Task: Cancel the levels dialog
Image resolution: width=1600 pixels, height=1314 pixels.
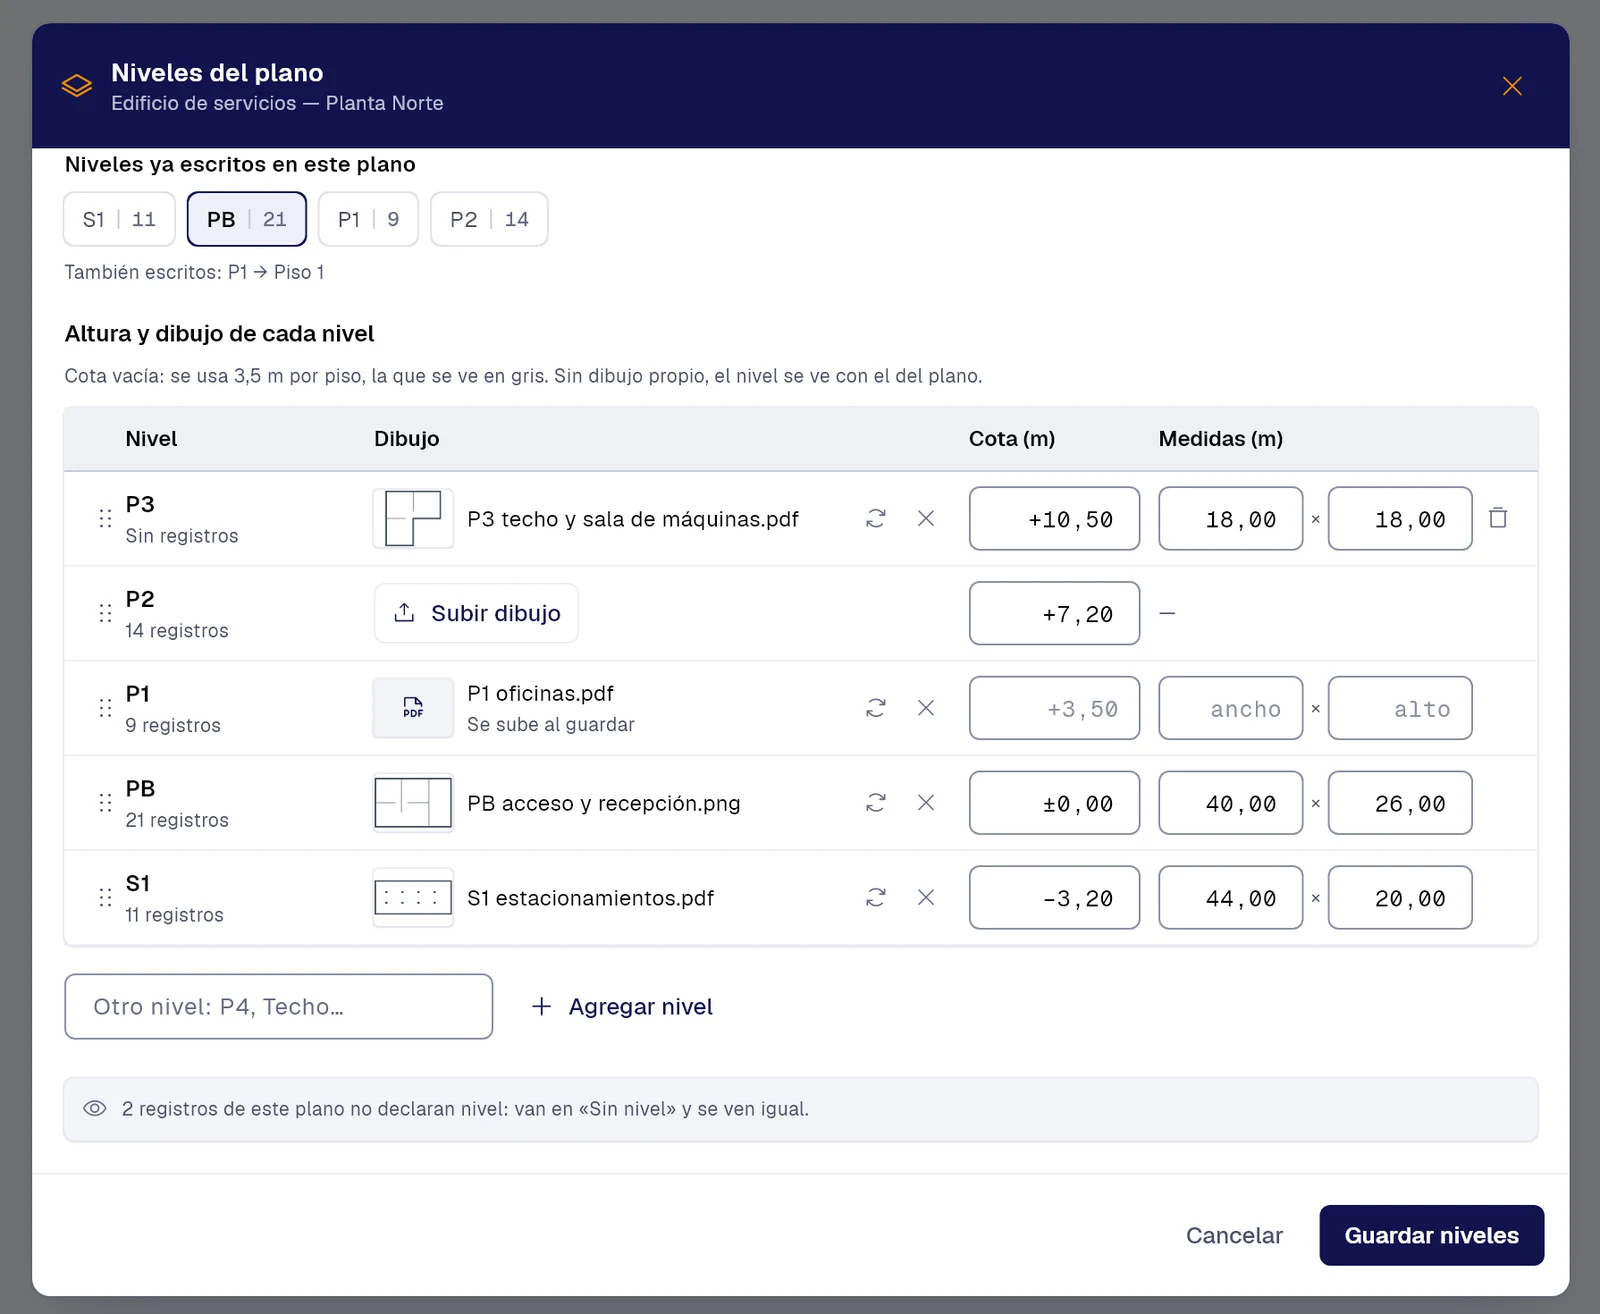Action: coord(1234,1235)
